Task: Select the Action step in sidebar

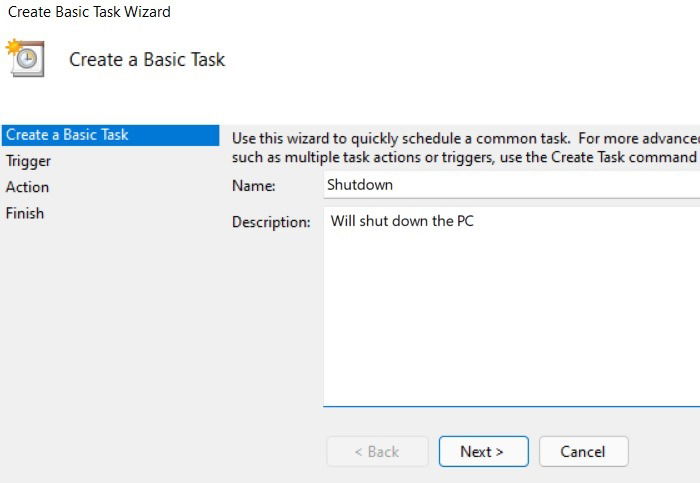Action: tap(27, 187)
